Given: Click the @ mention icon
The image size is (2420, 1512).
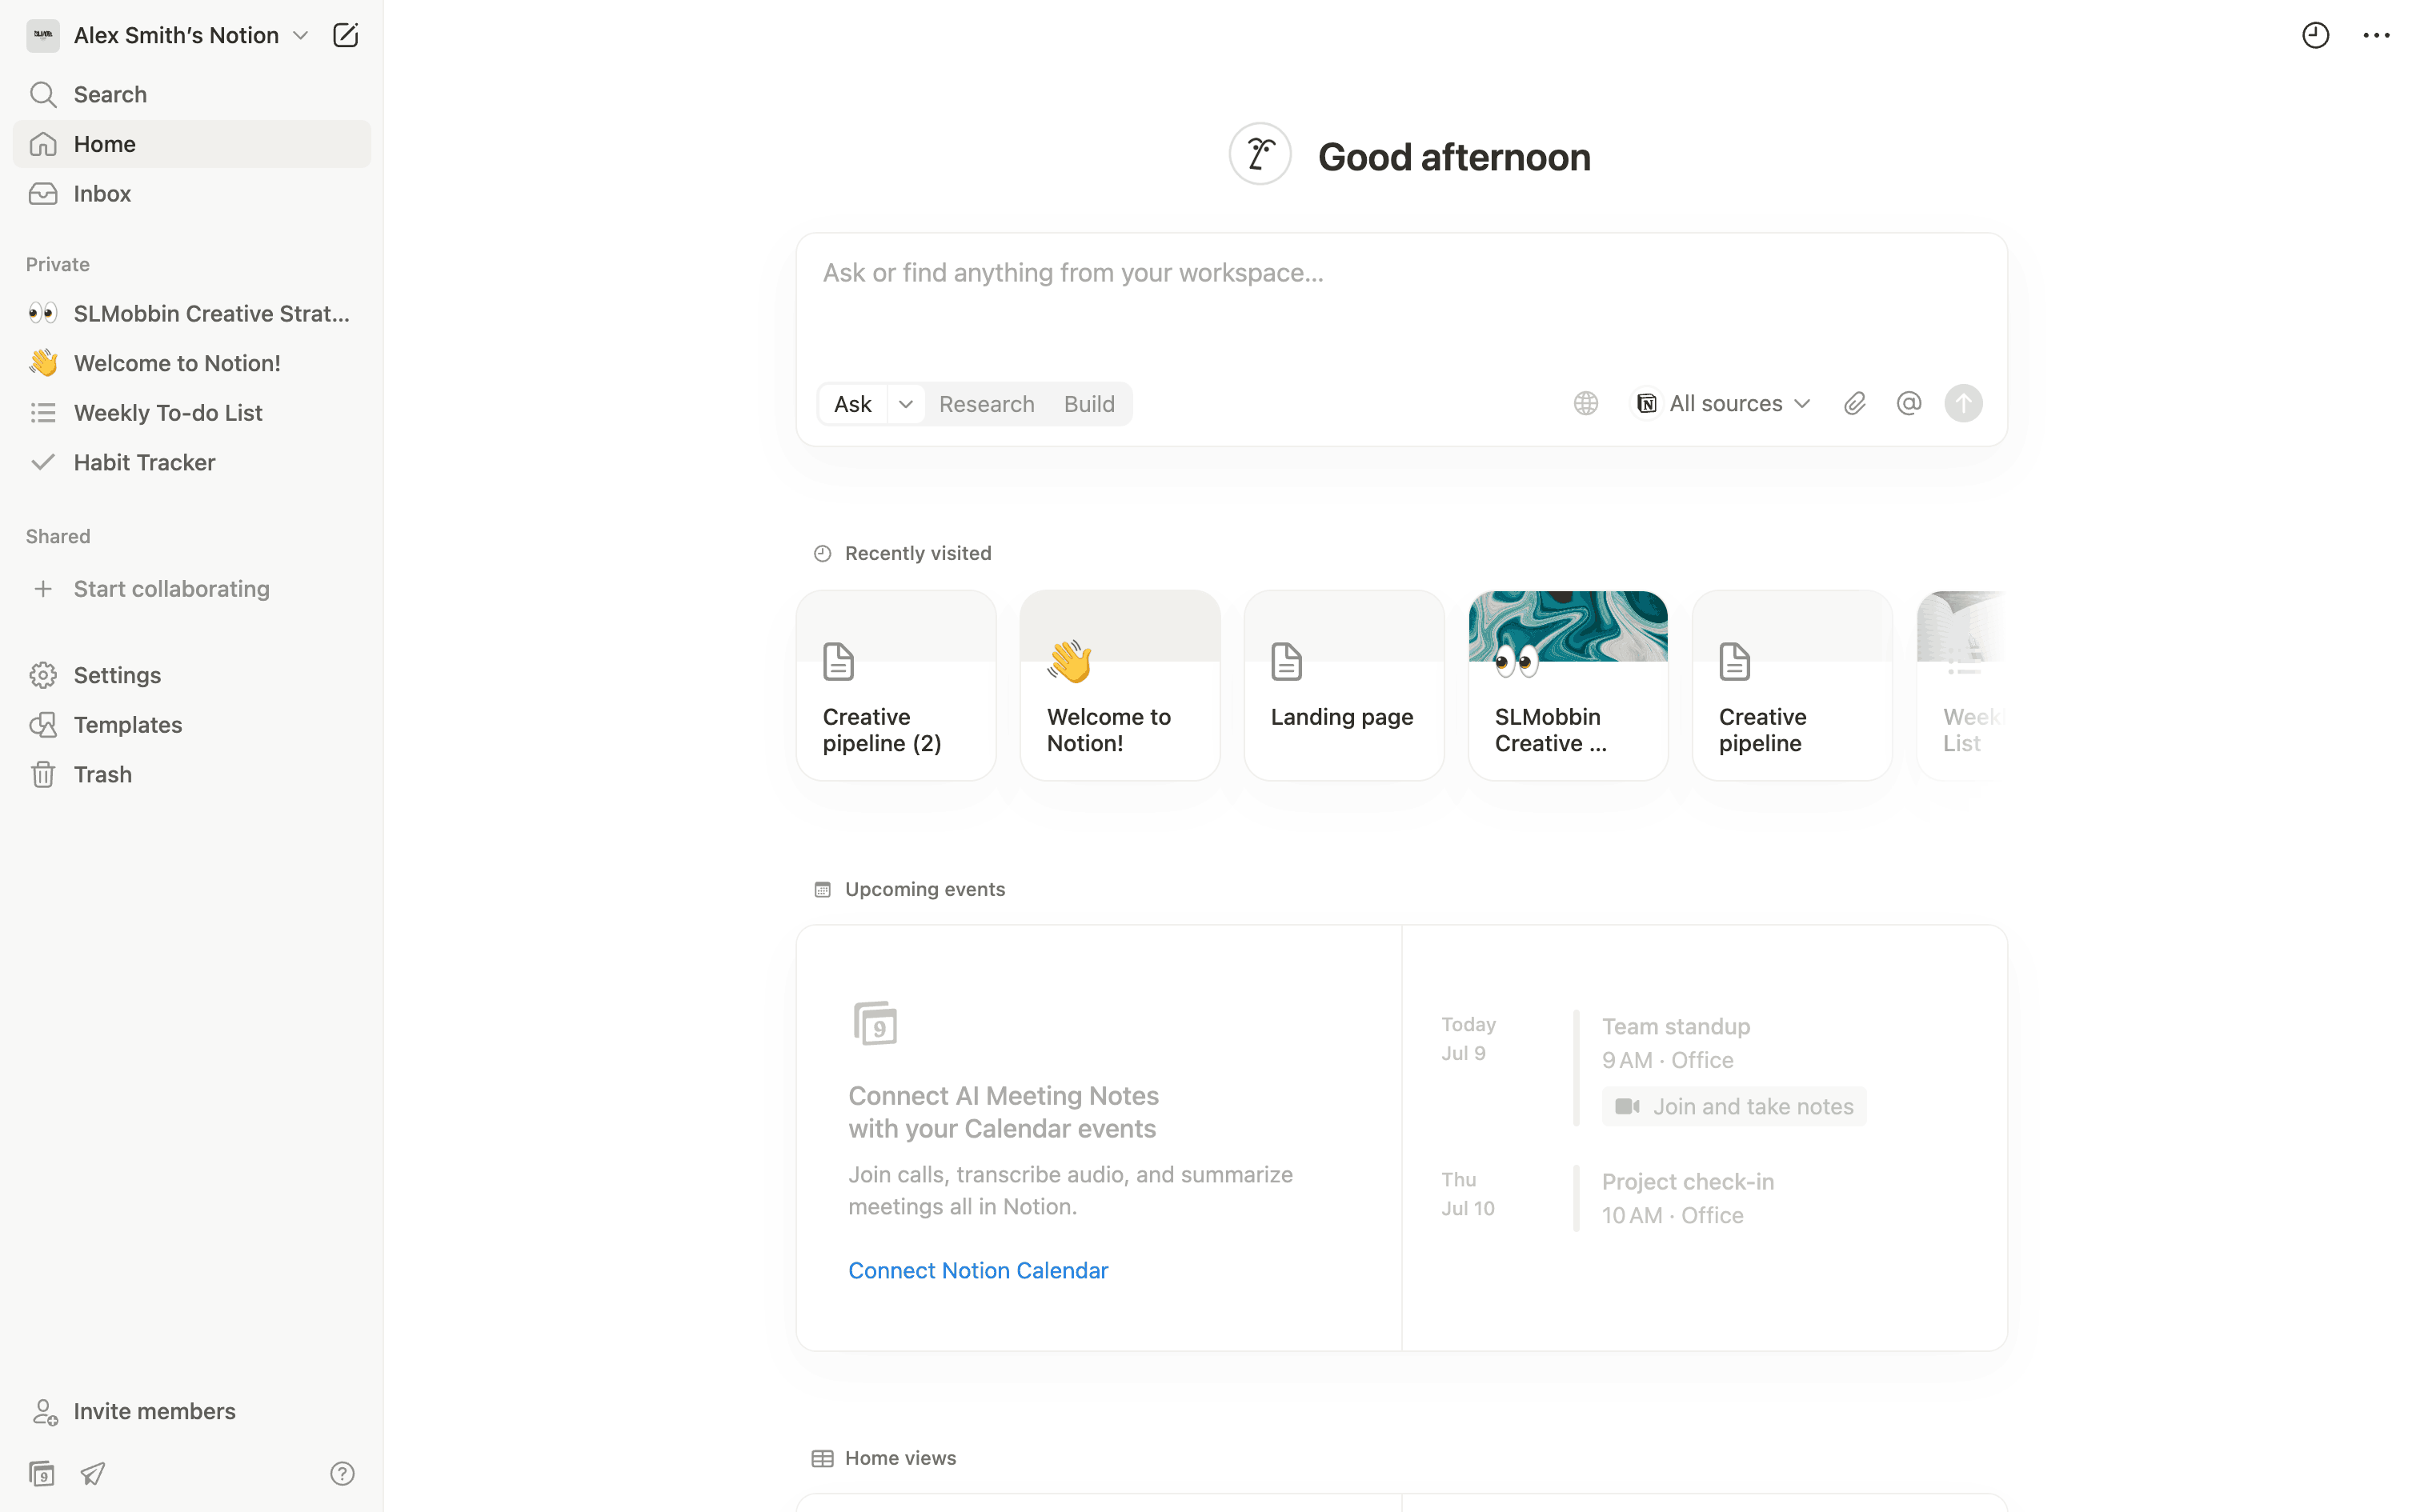Looking at the screenshot, I should [1908, 404].
